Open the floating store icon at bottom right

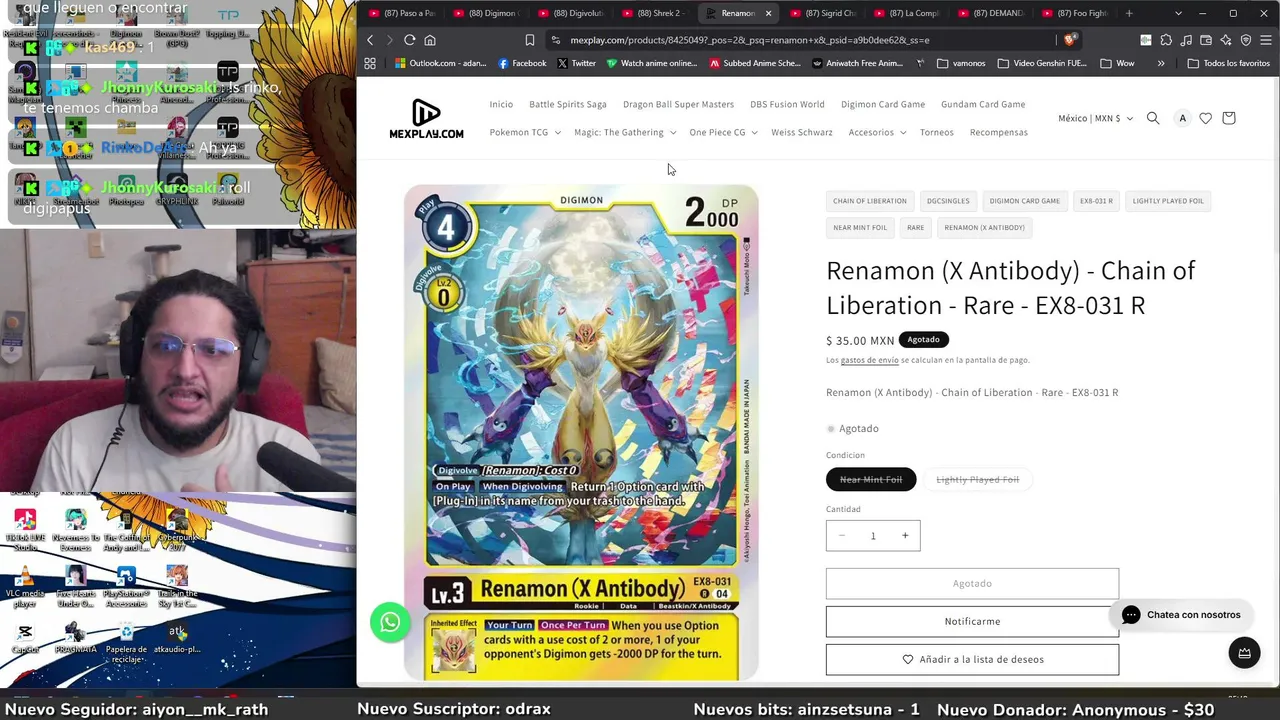point(1244,653)
